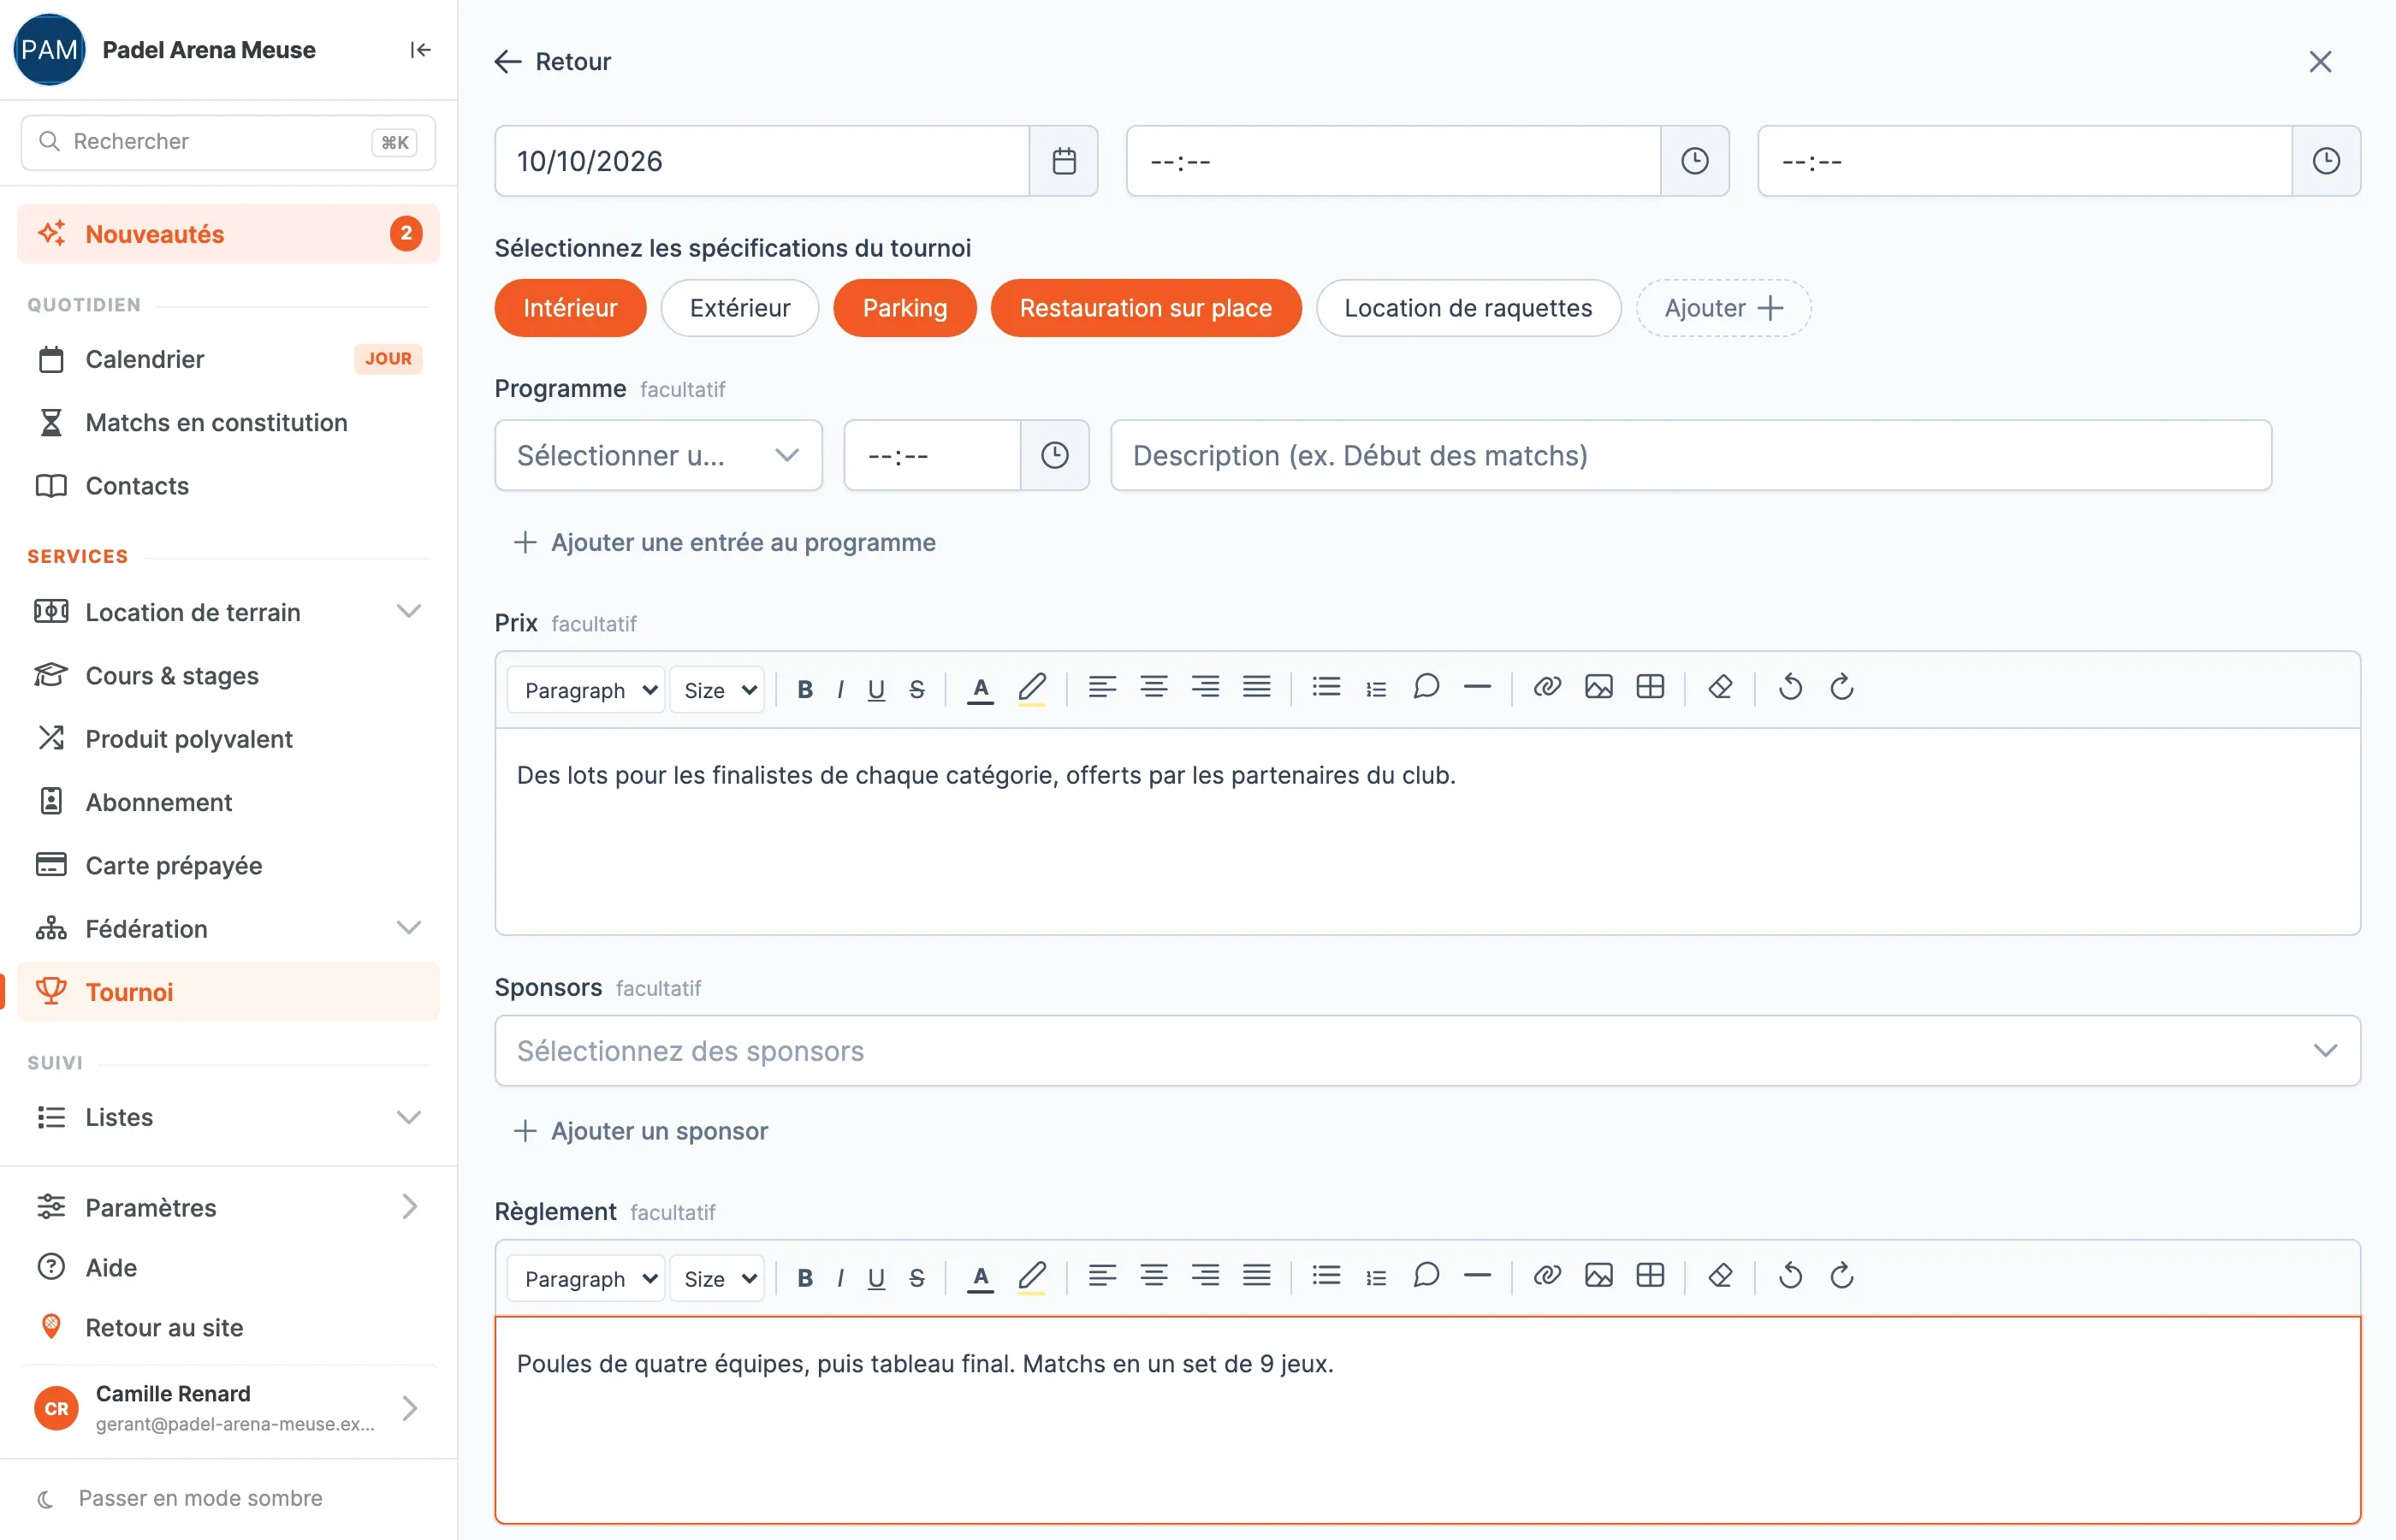
Task: Click the Retour back link
Action: pos(552,62)
